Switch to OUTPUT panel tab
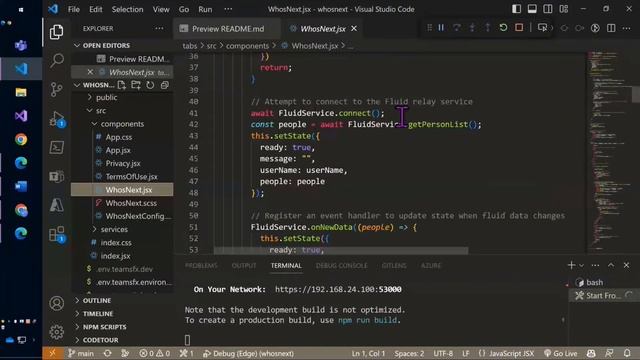This screenshot has height=360, width=640. (244, 265)
